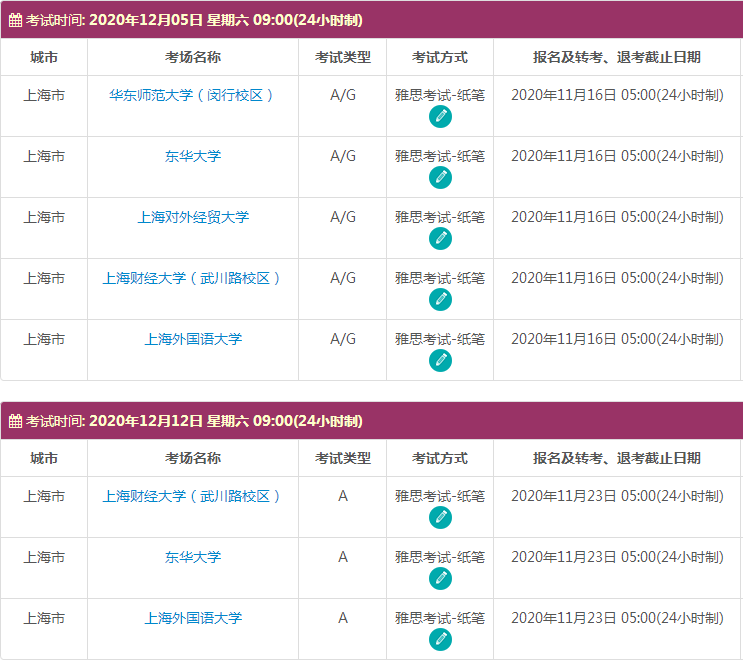Click 雅思考试-纸笔 text in 上海对外经贸大学 row

440,217
